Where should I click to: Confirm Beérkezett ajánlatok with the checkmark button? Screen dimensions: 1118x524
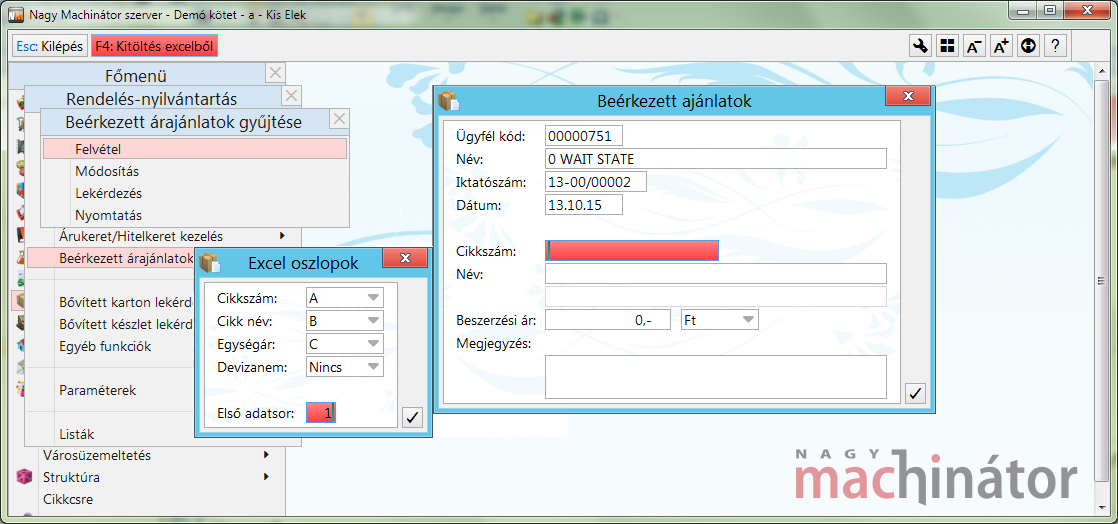pyautogui.click(x=916, y=392)
